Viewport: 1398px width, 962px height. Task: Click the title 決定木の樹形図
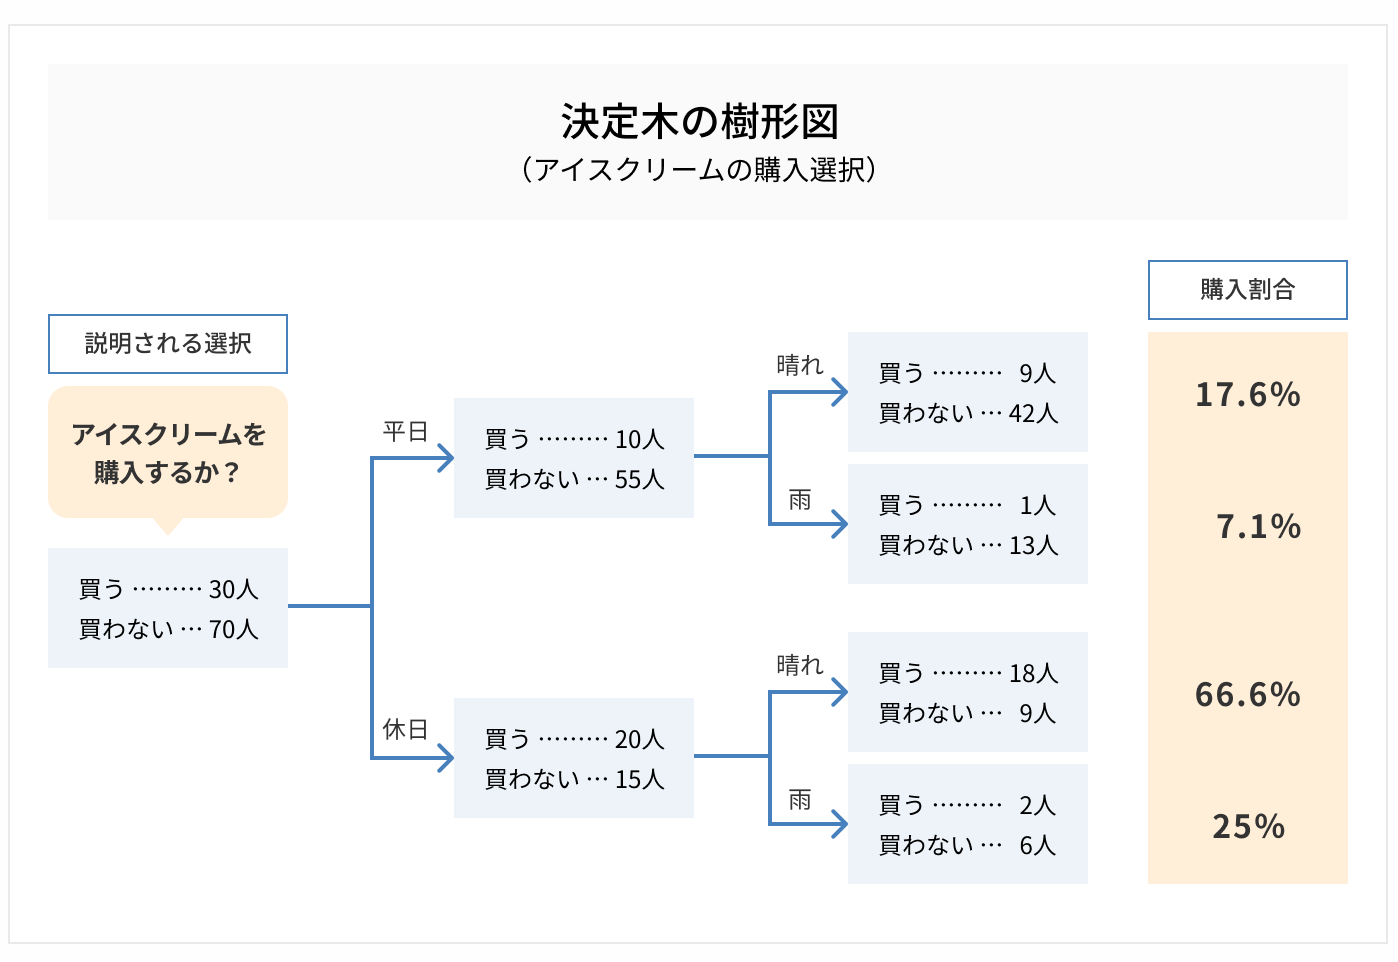(x=699, y=122)
